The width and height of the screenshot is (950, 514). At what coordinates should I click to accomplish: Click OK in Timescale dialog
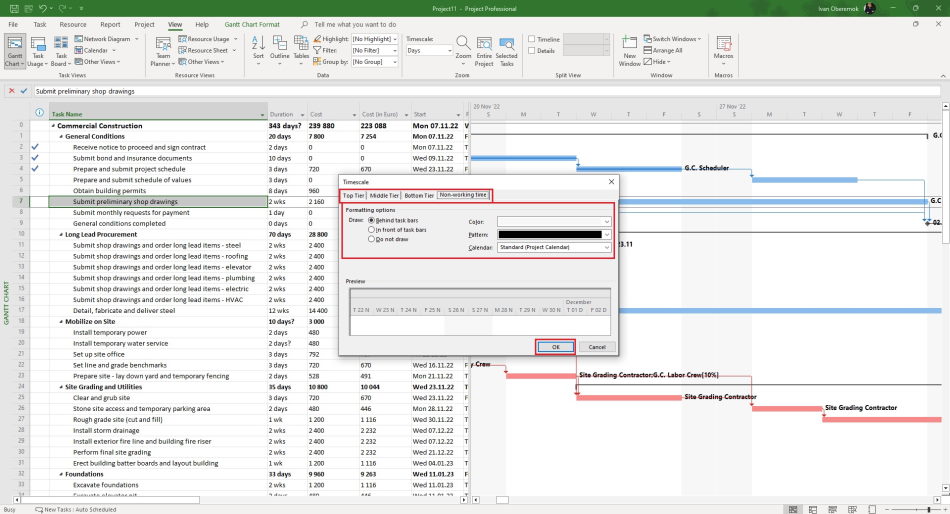556,347
